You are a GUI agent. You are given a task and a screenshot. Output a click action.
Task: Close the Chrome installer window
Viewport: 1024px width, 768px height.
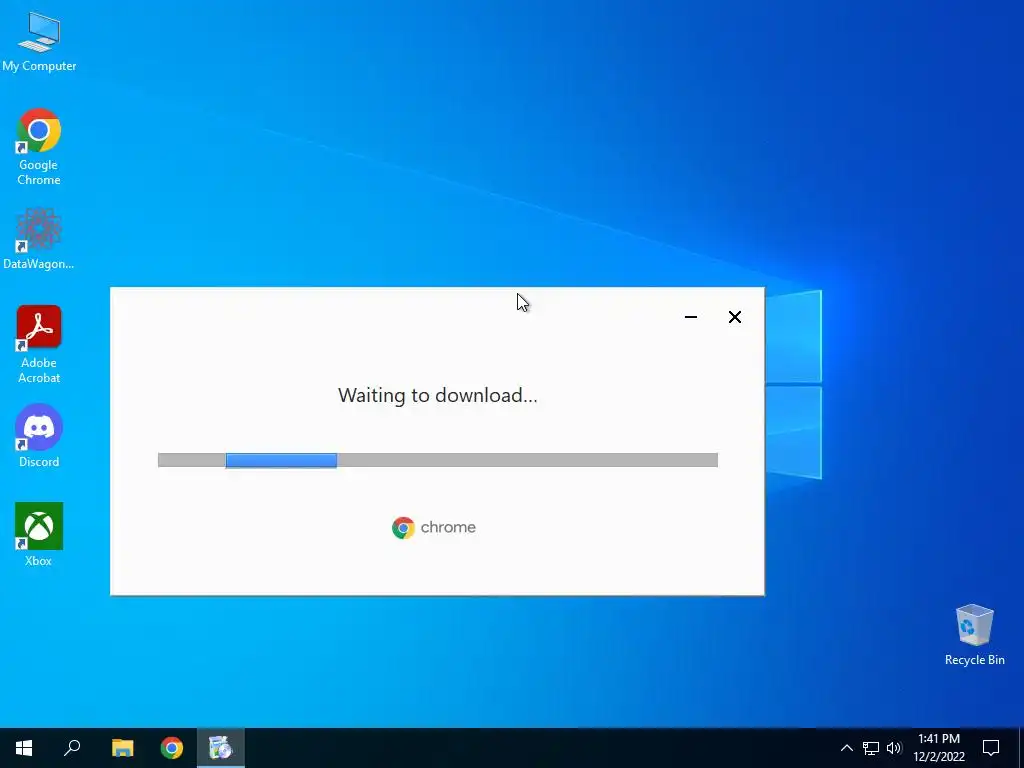point(735,317)
